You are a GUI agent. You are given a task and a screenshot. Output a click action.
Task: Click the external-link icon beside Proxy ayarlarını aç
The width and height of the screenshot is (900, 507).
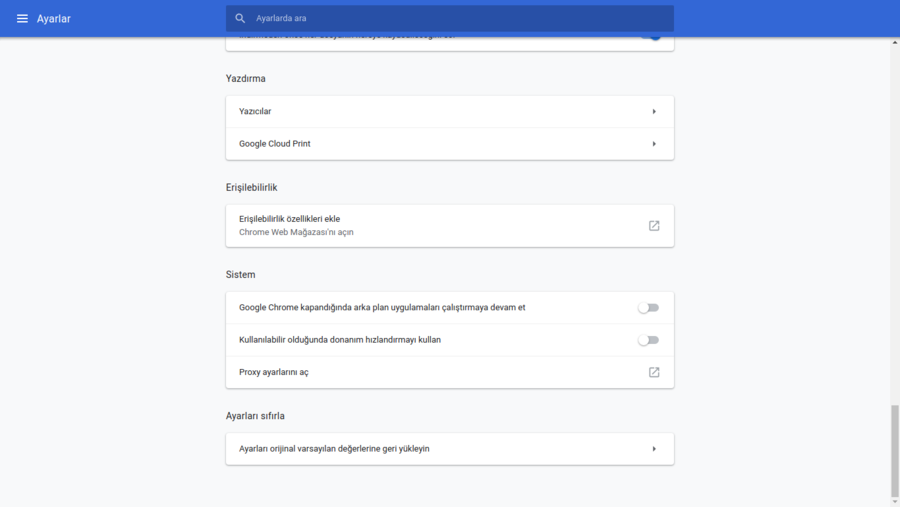pos(654,372)
